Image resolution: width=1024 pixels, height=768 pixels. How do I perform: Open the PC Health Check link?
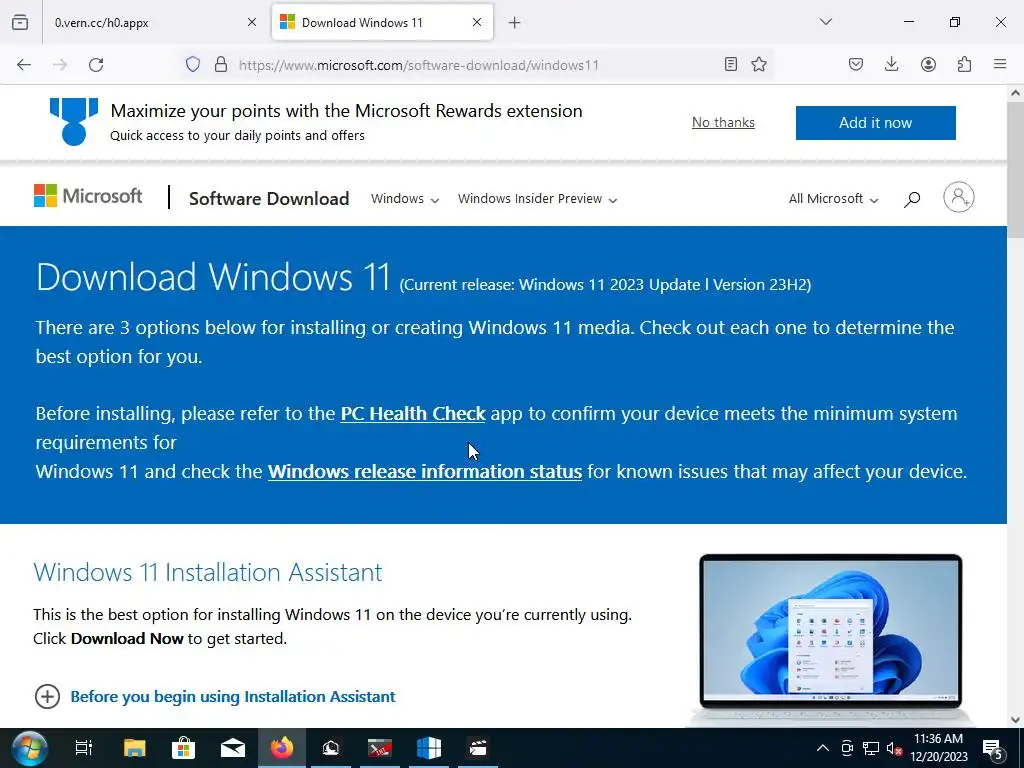point(413,413)
